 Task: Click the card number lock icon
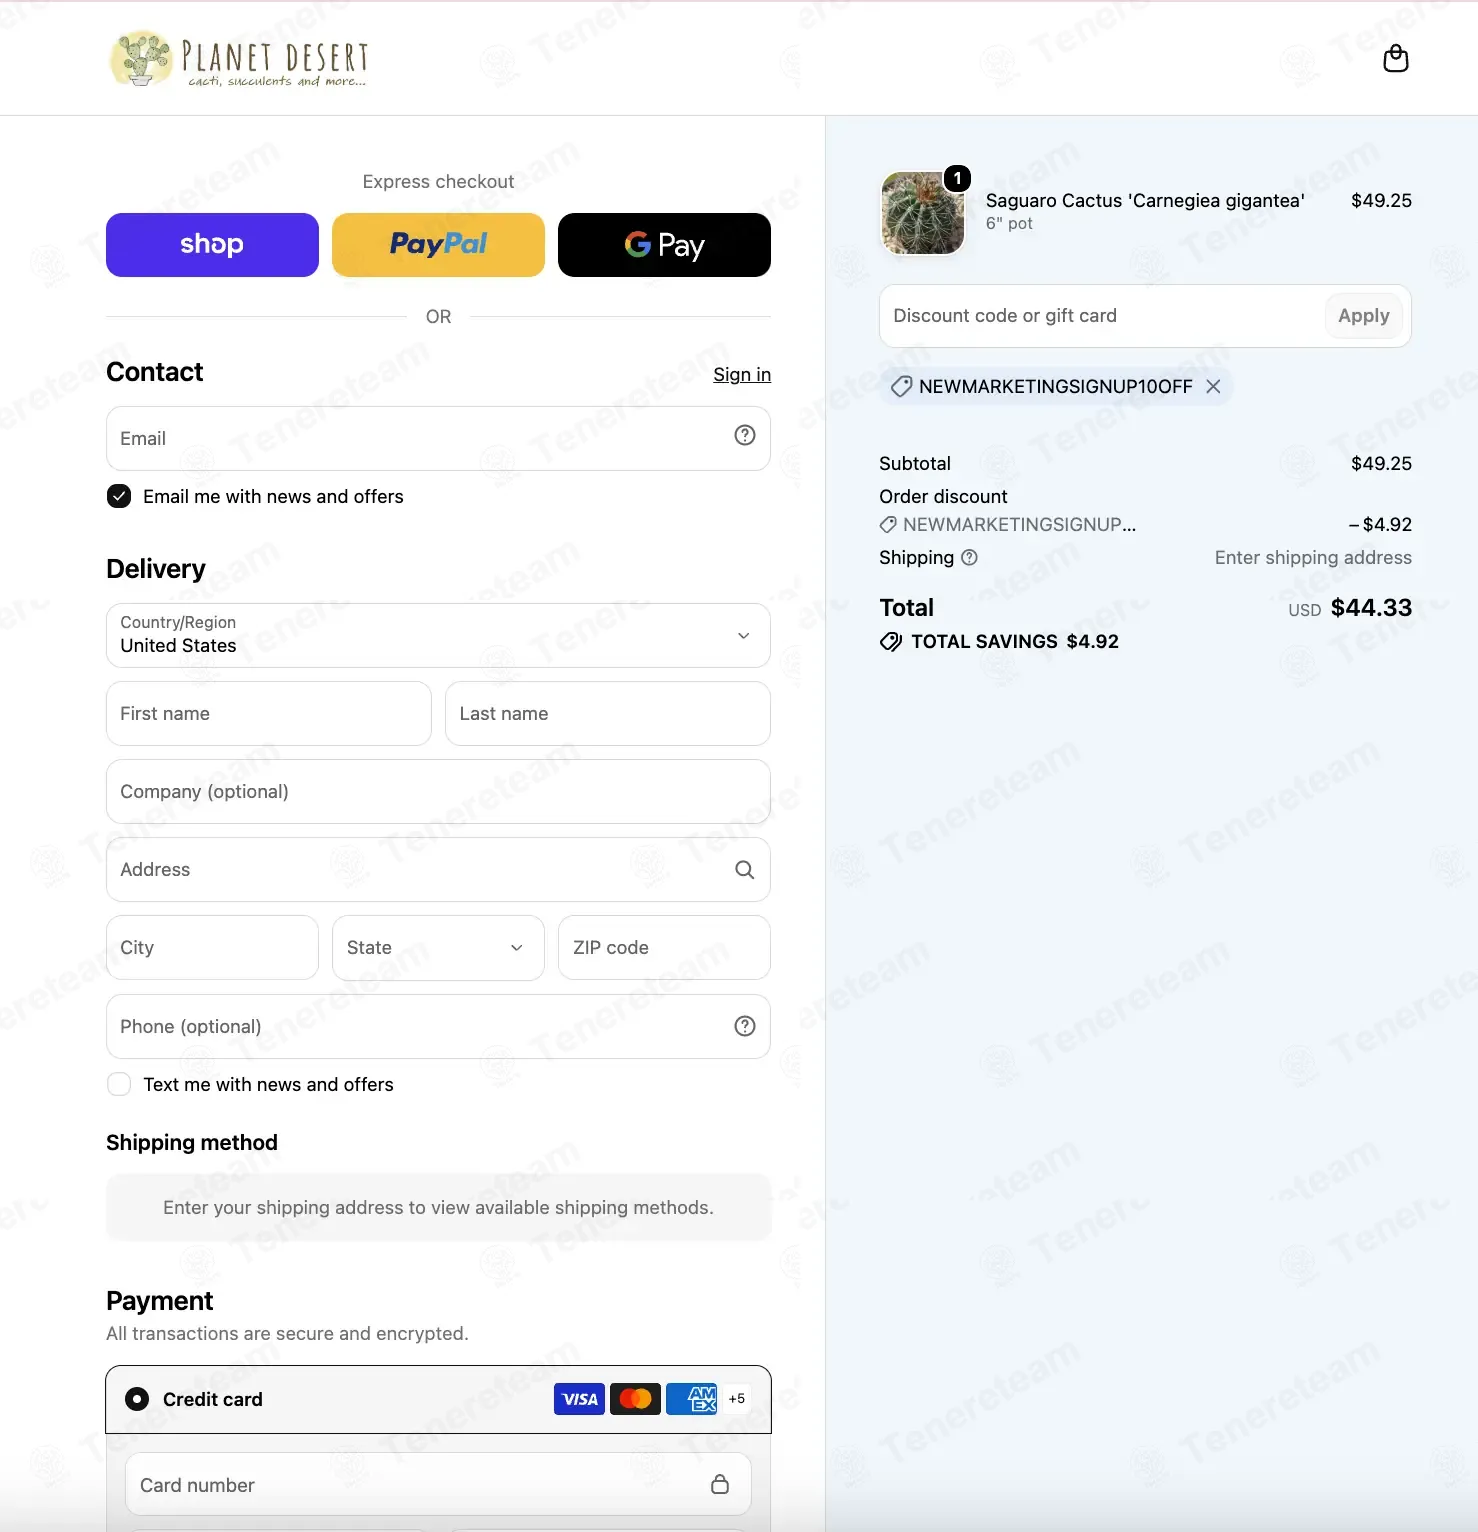pos(719,1484)
